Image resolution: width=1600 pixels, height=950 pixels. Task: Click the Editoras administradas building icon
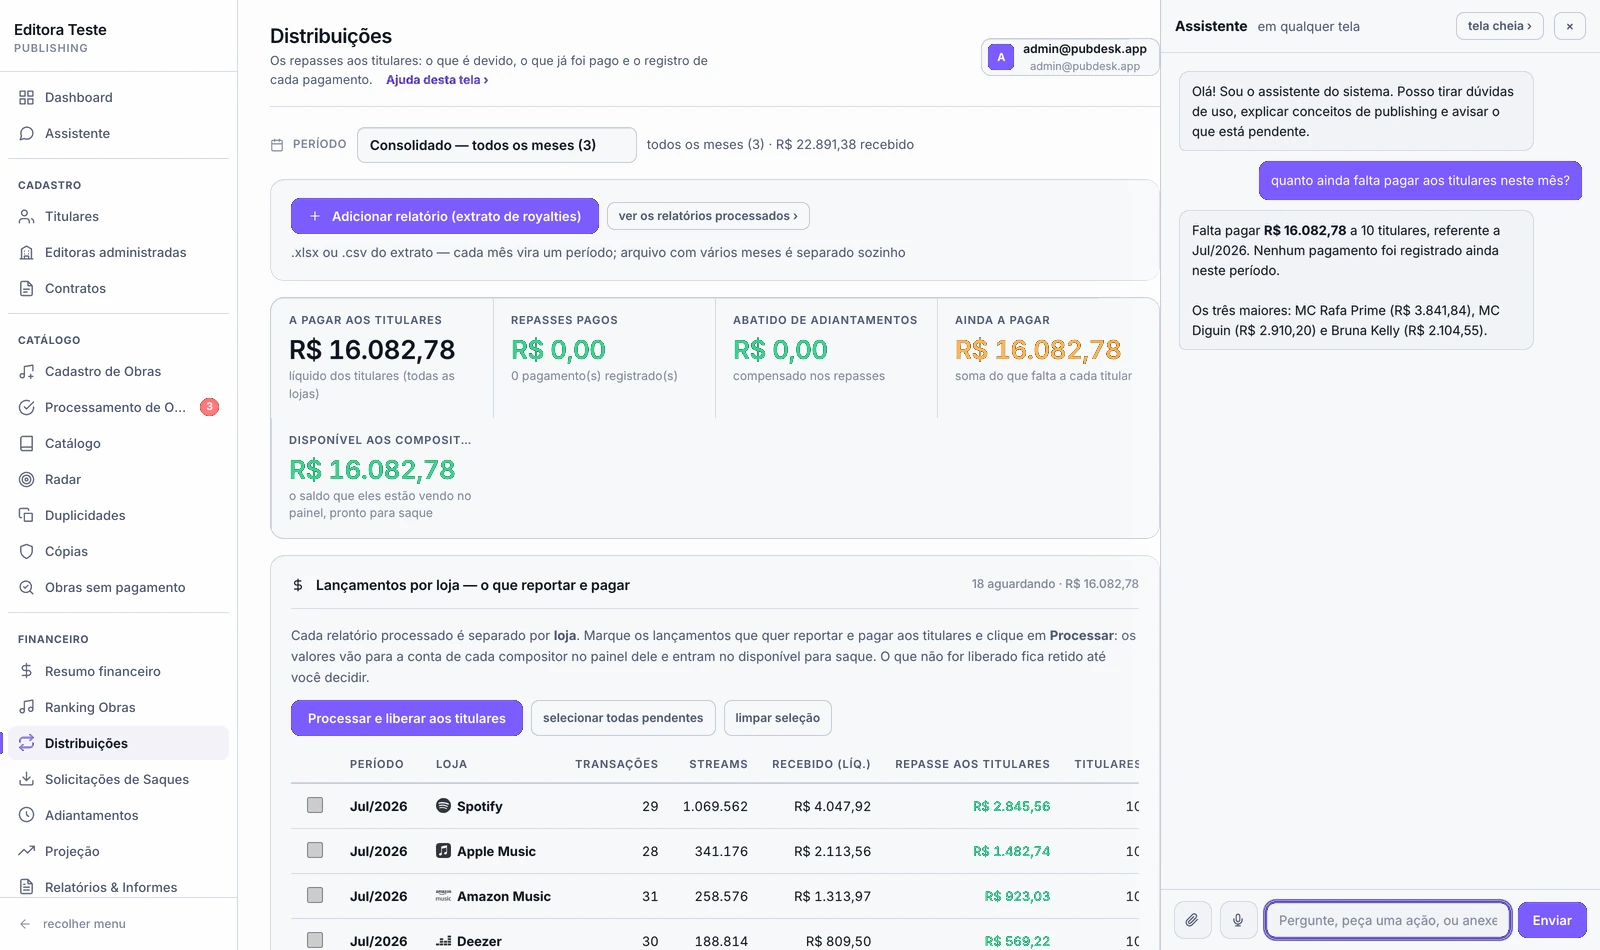click(27, 252)
